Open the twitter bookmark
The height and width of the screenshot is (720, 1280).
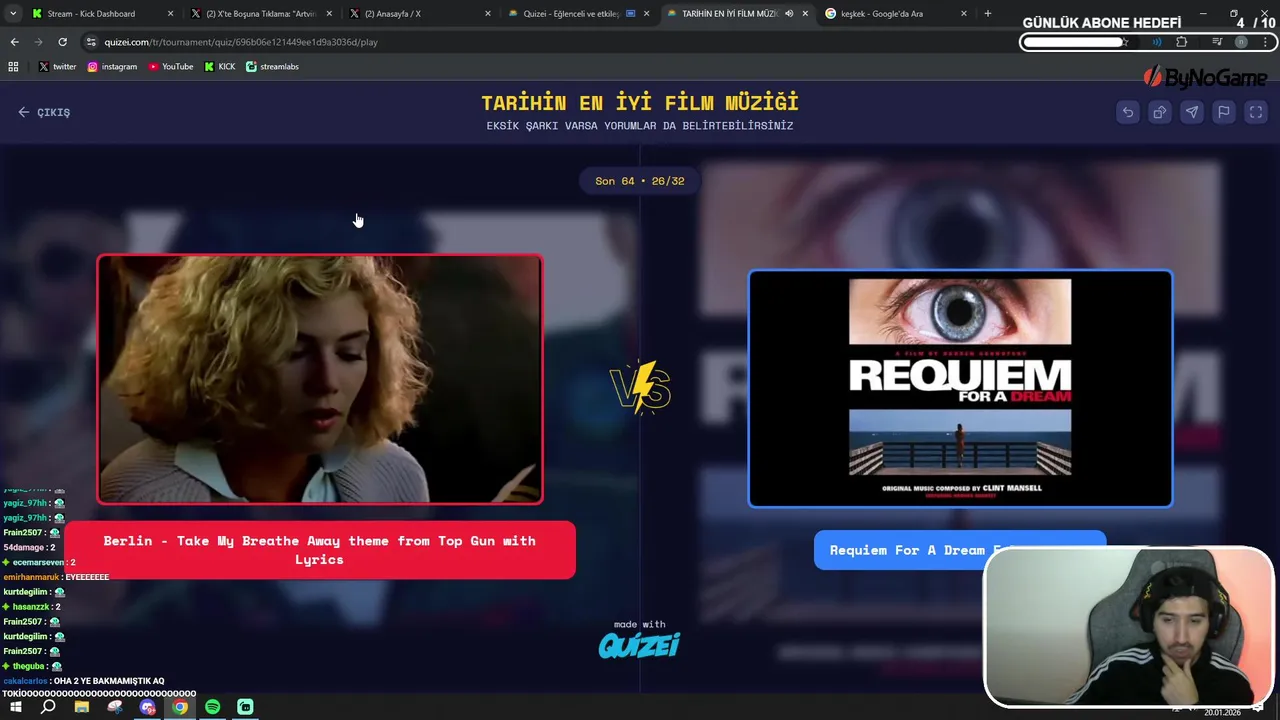(x=57, y=67)
